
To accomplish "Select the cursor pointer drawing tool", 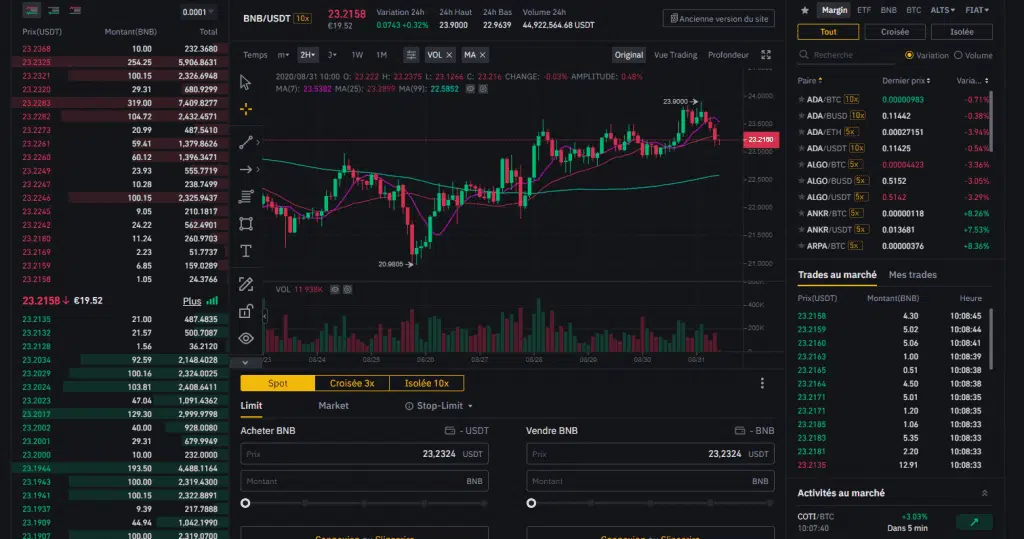I will [x=246, y=82].
